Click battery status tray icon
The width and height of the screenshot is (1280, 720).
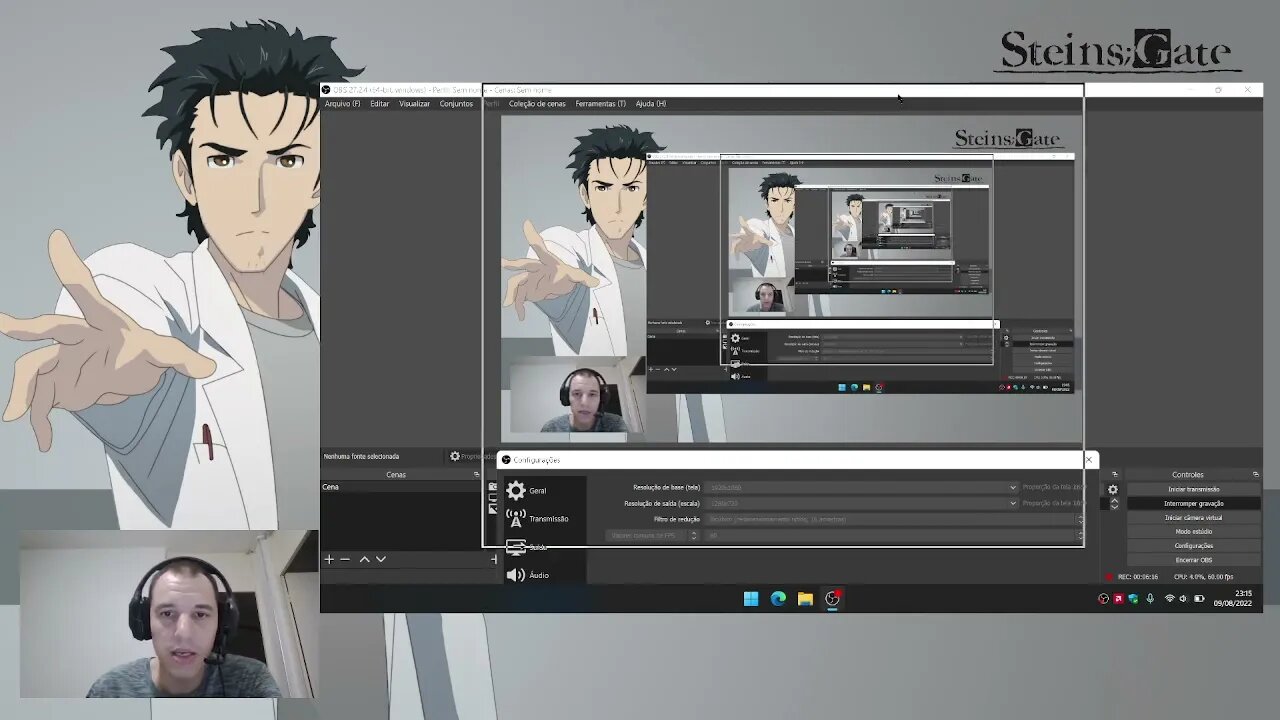click(1199, 599)
